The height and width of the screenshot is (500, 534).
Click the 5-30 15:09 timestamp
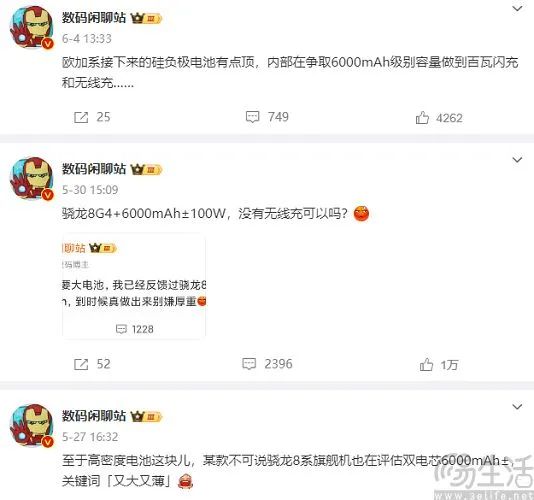coord(90,190)
